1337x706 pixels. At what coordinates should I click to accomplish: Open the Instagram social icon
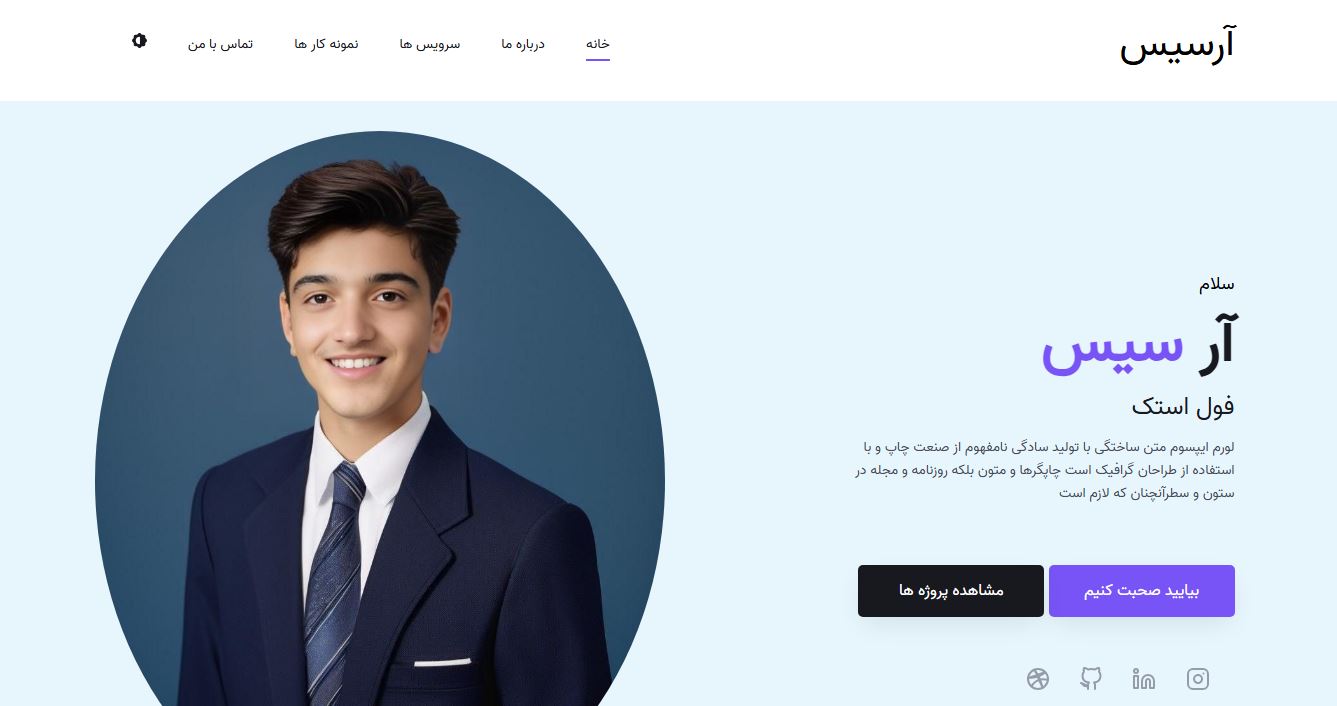1197,679
